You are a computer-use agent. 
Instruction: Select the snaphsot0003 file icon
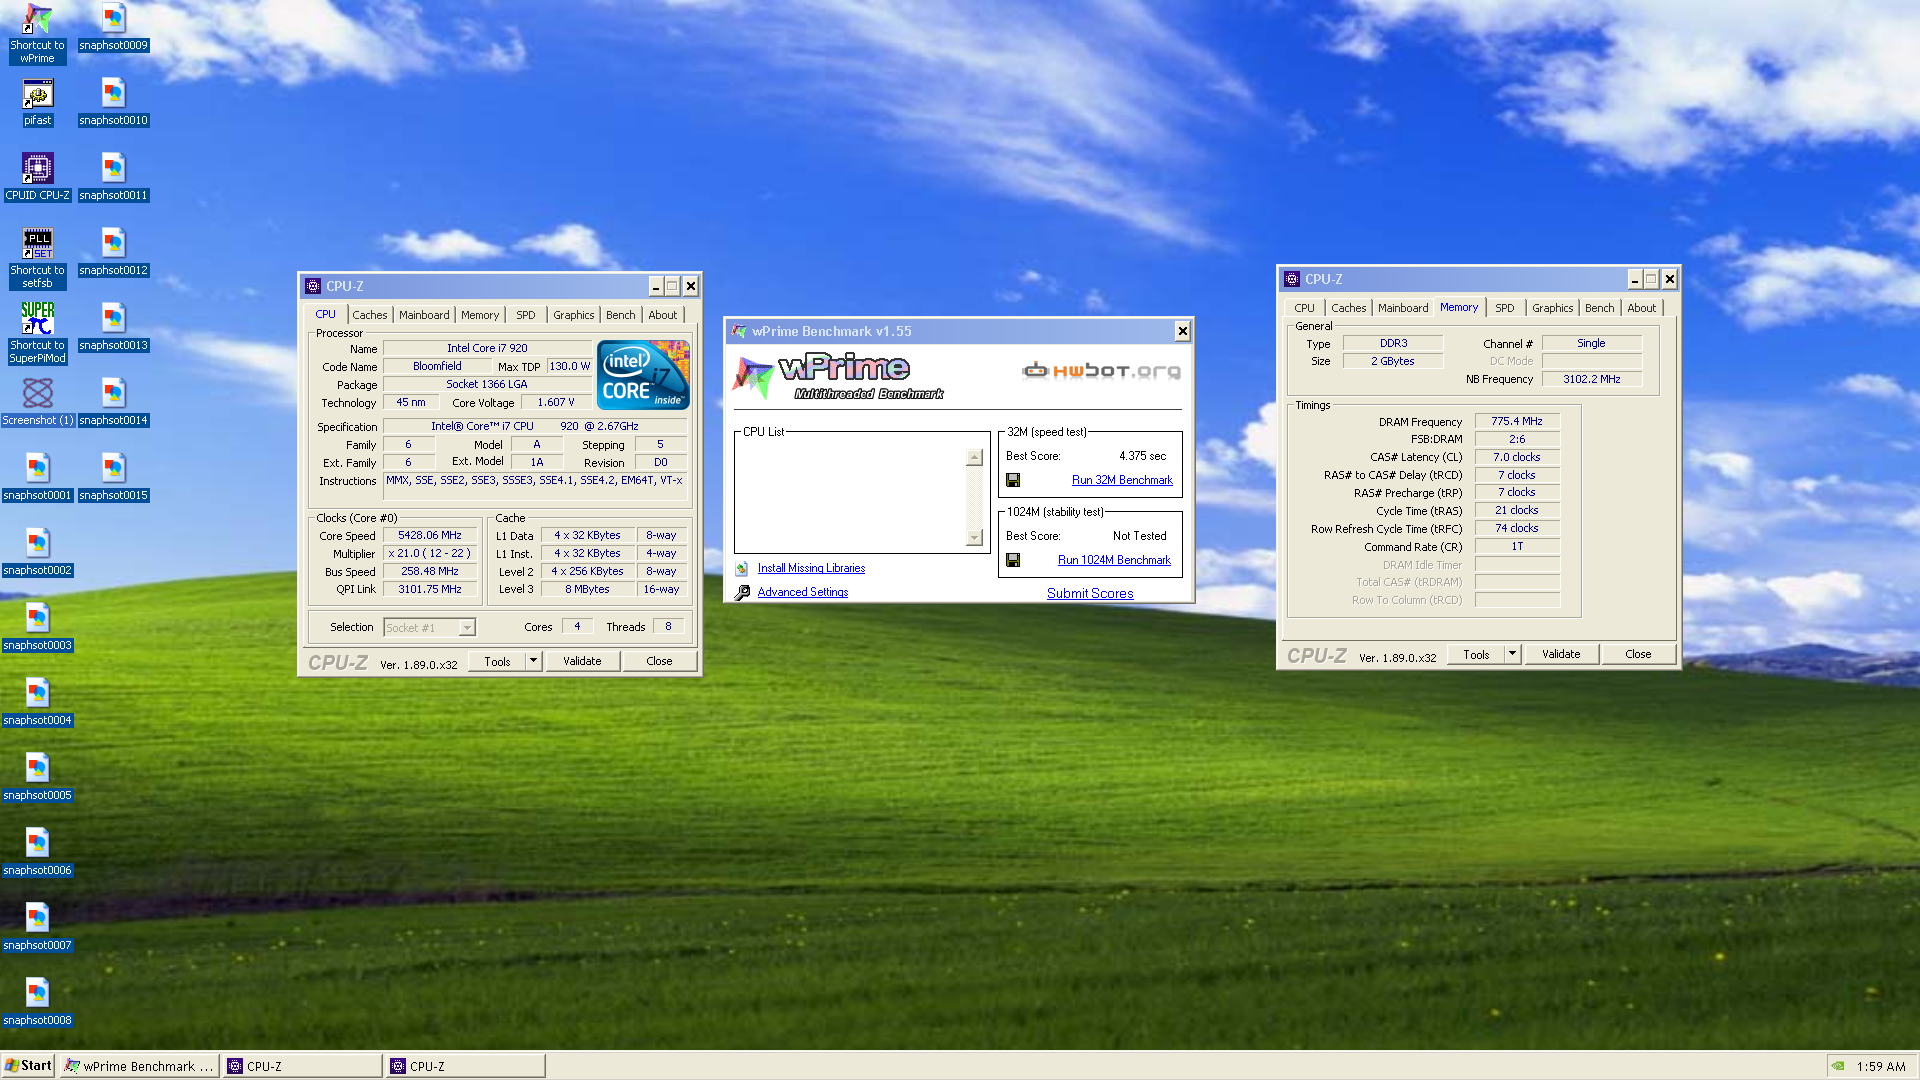point(37,627)
